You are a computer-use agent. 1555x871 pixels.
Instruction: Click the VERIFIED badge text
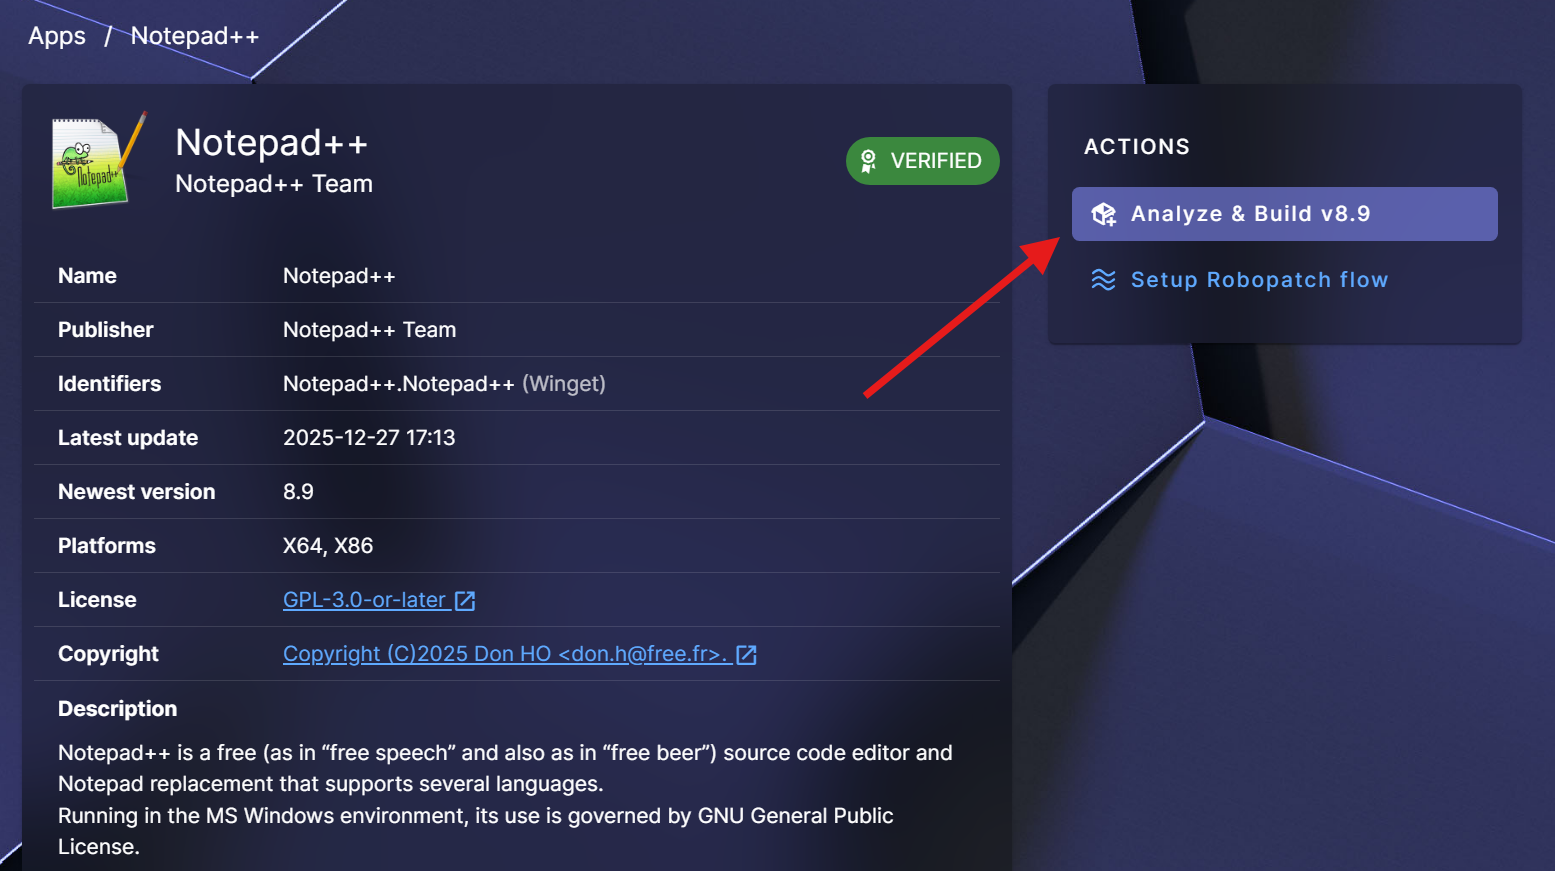click(935, 161)
